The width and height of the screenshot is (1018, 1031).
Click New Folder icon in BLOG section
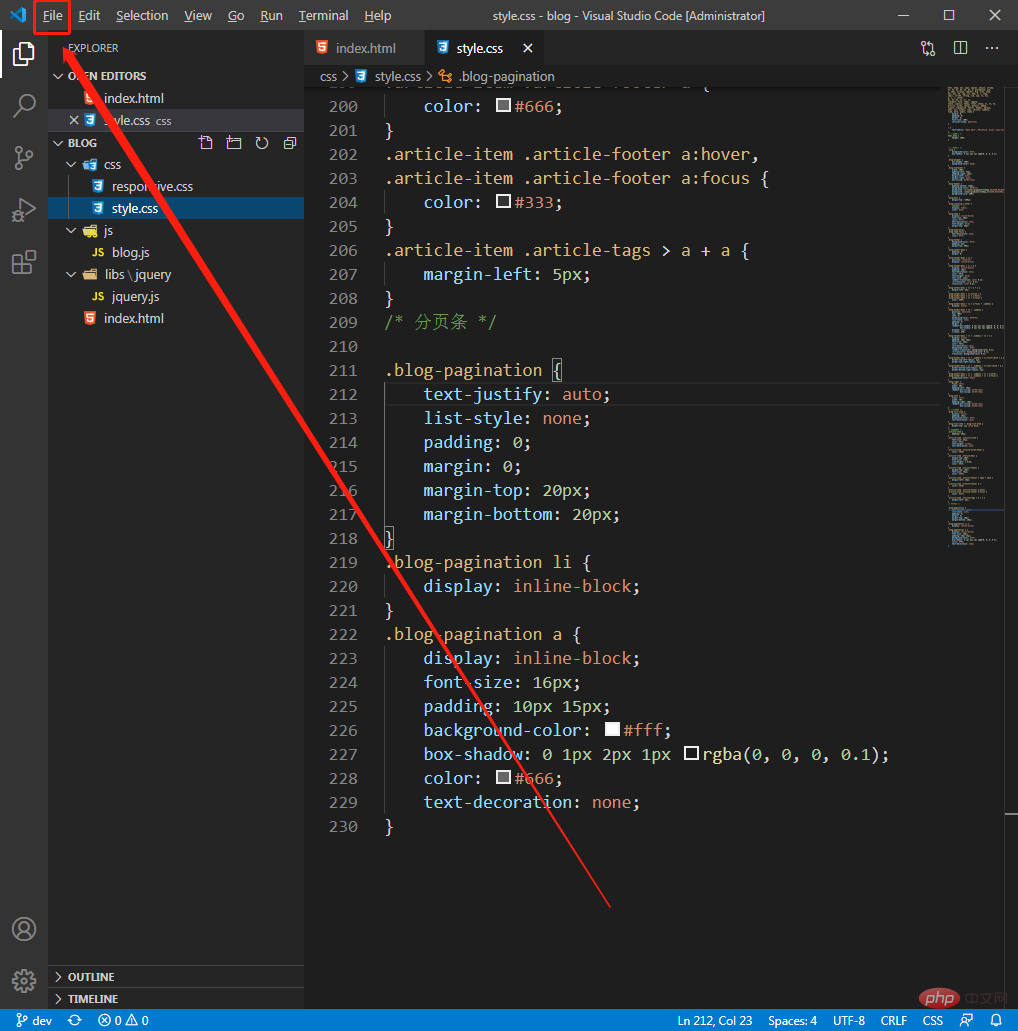pos(233,143)
